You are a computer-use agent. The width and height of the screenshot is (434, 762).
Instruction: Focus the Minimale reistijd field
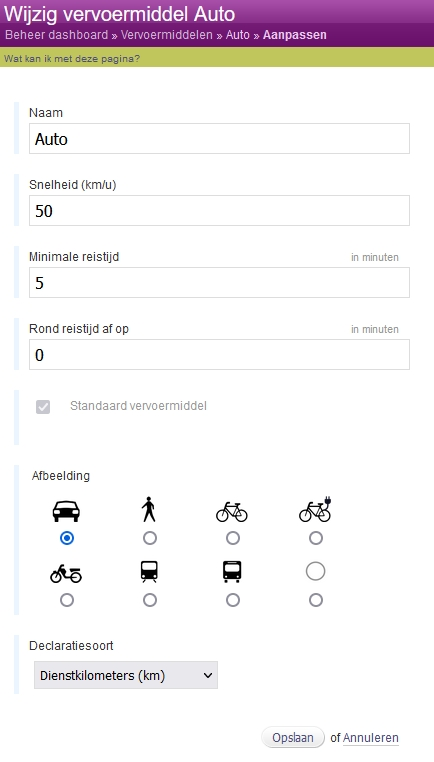click(219, 282)
